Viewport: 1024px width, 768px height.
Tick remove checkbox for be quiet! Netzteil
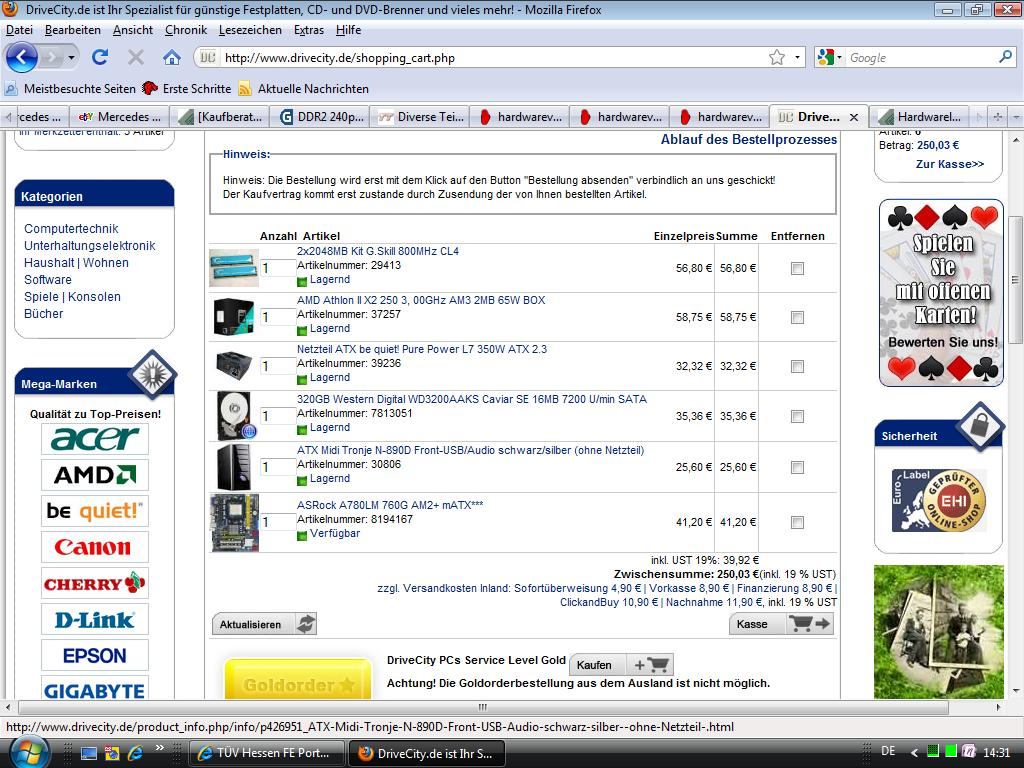[797, 366]
